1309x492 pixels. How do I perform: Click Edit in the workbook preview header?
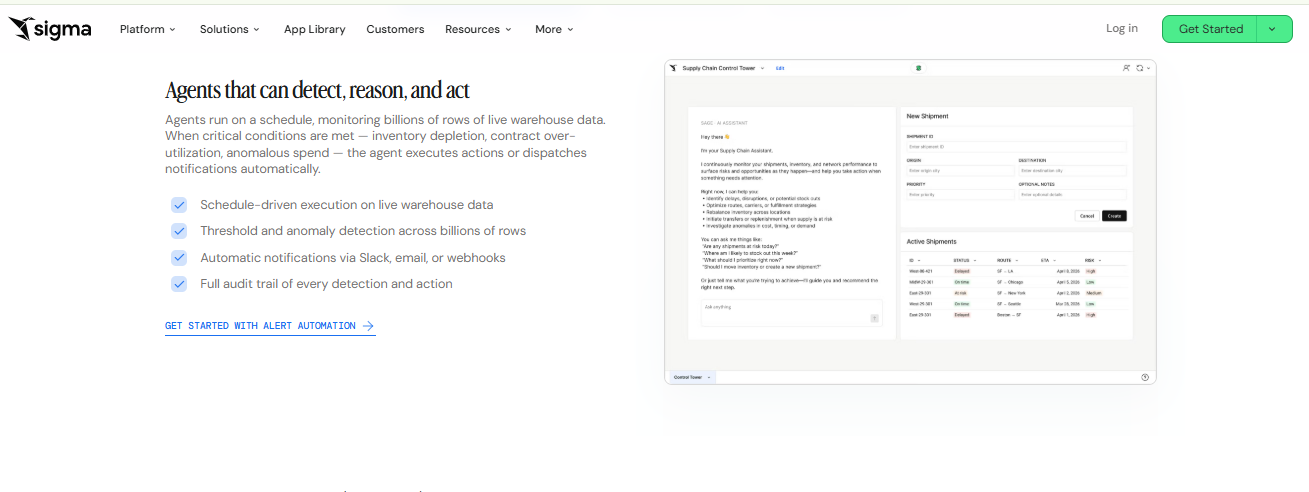[x=780, y=68]
